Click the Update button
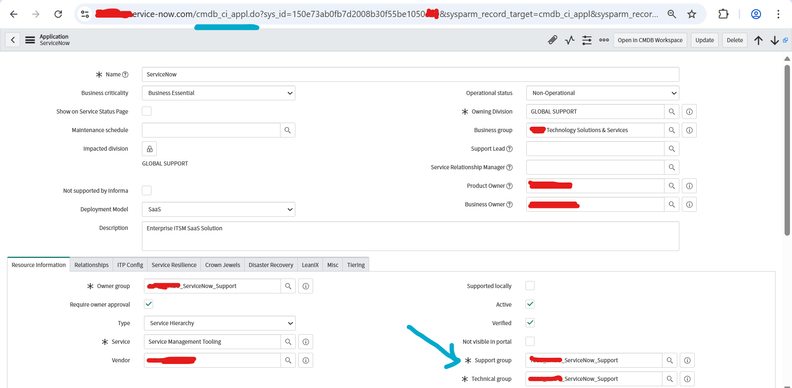 (705, 40)
